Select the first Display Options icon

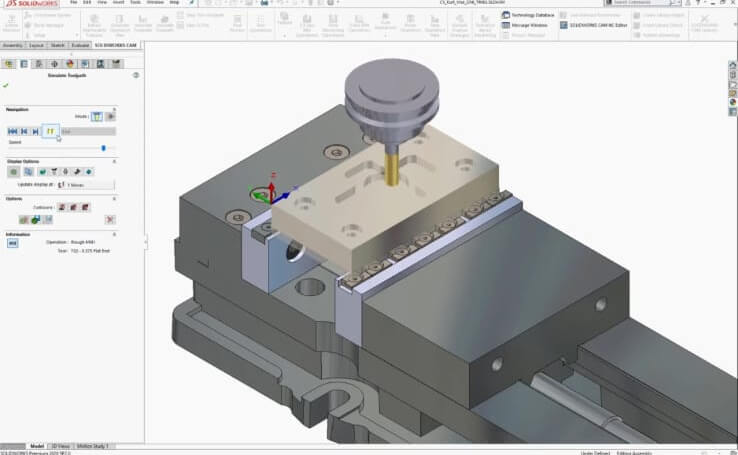[13, 171]
